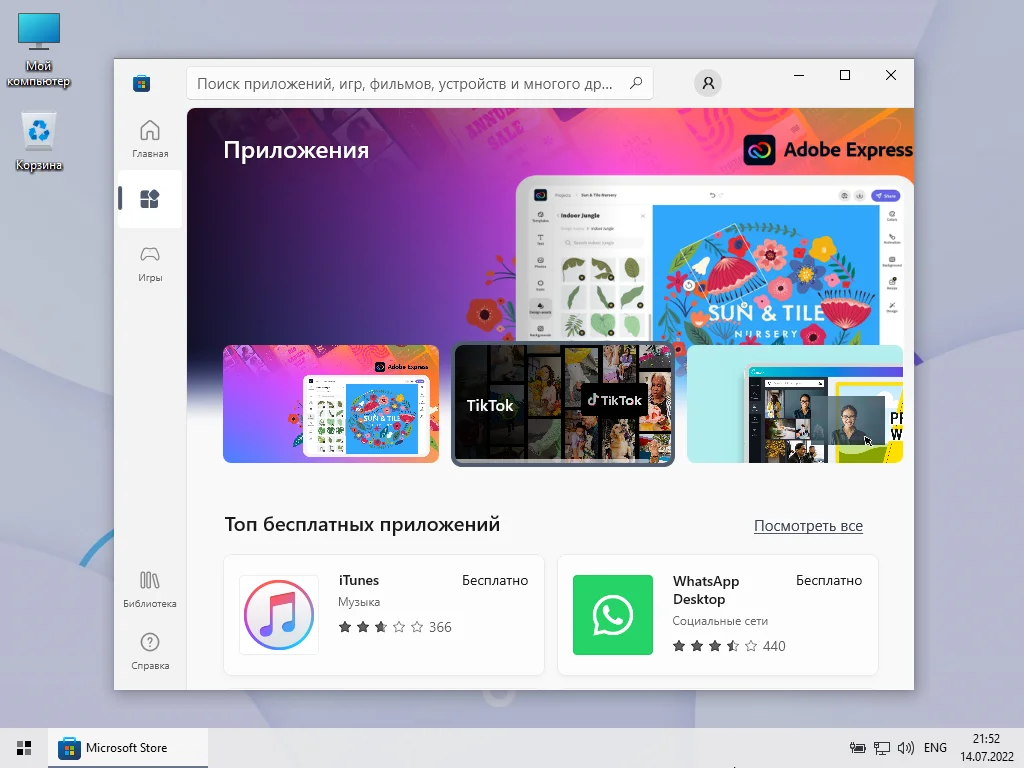Follow the Посмотреть все link

tap(808, 526)
